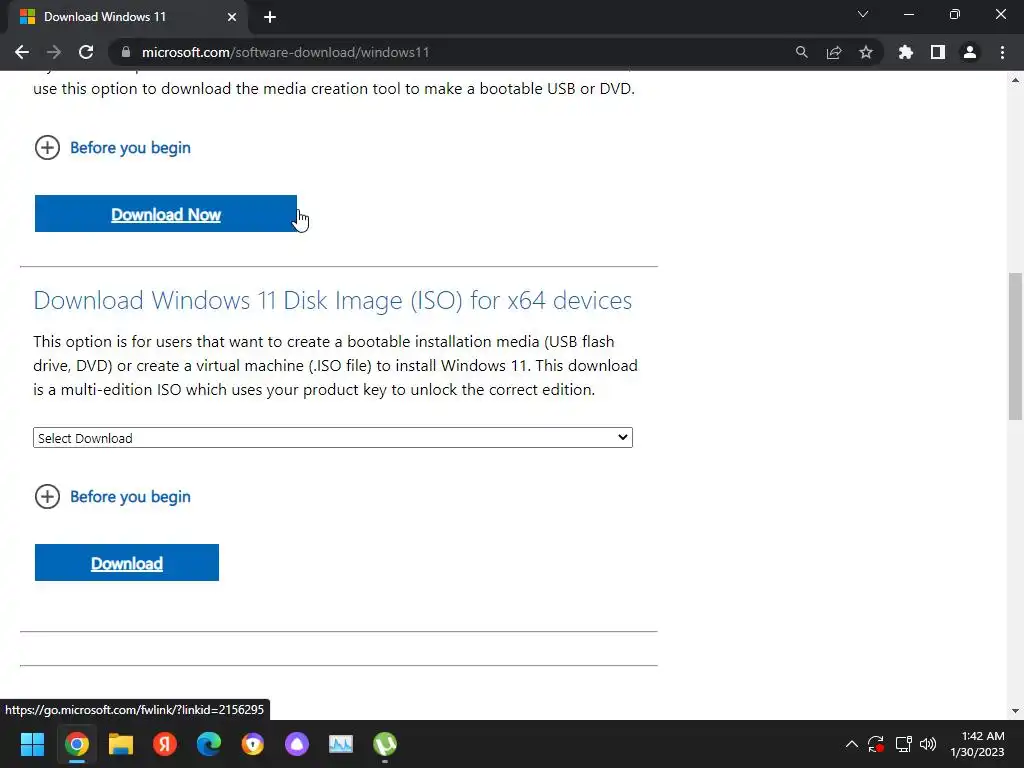This screenshot has height=768, width=1024.
Task: Open Google Chrome from the taskbar
Action: (76, 744)
